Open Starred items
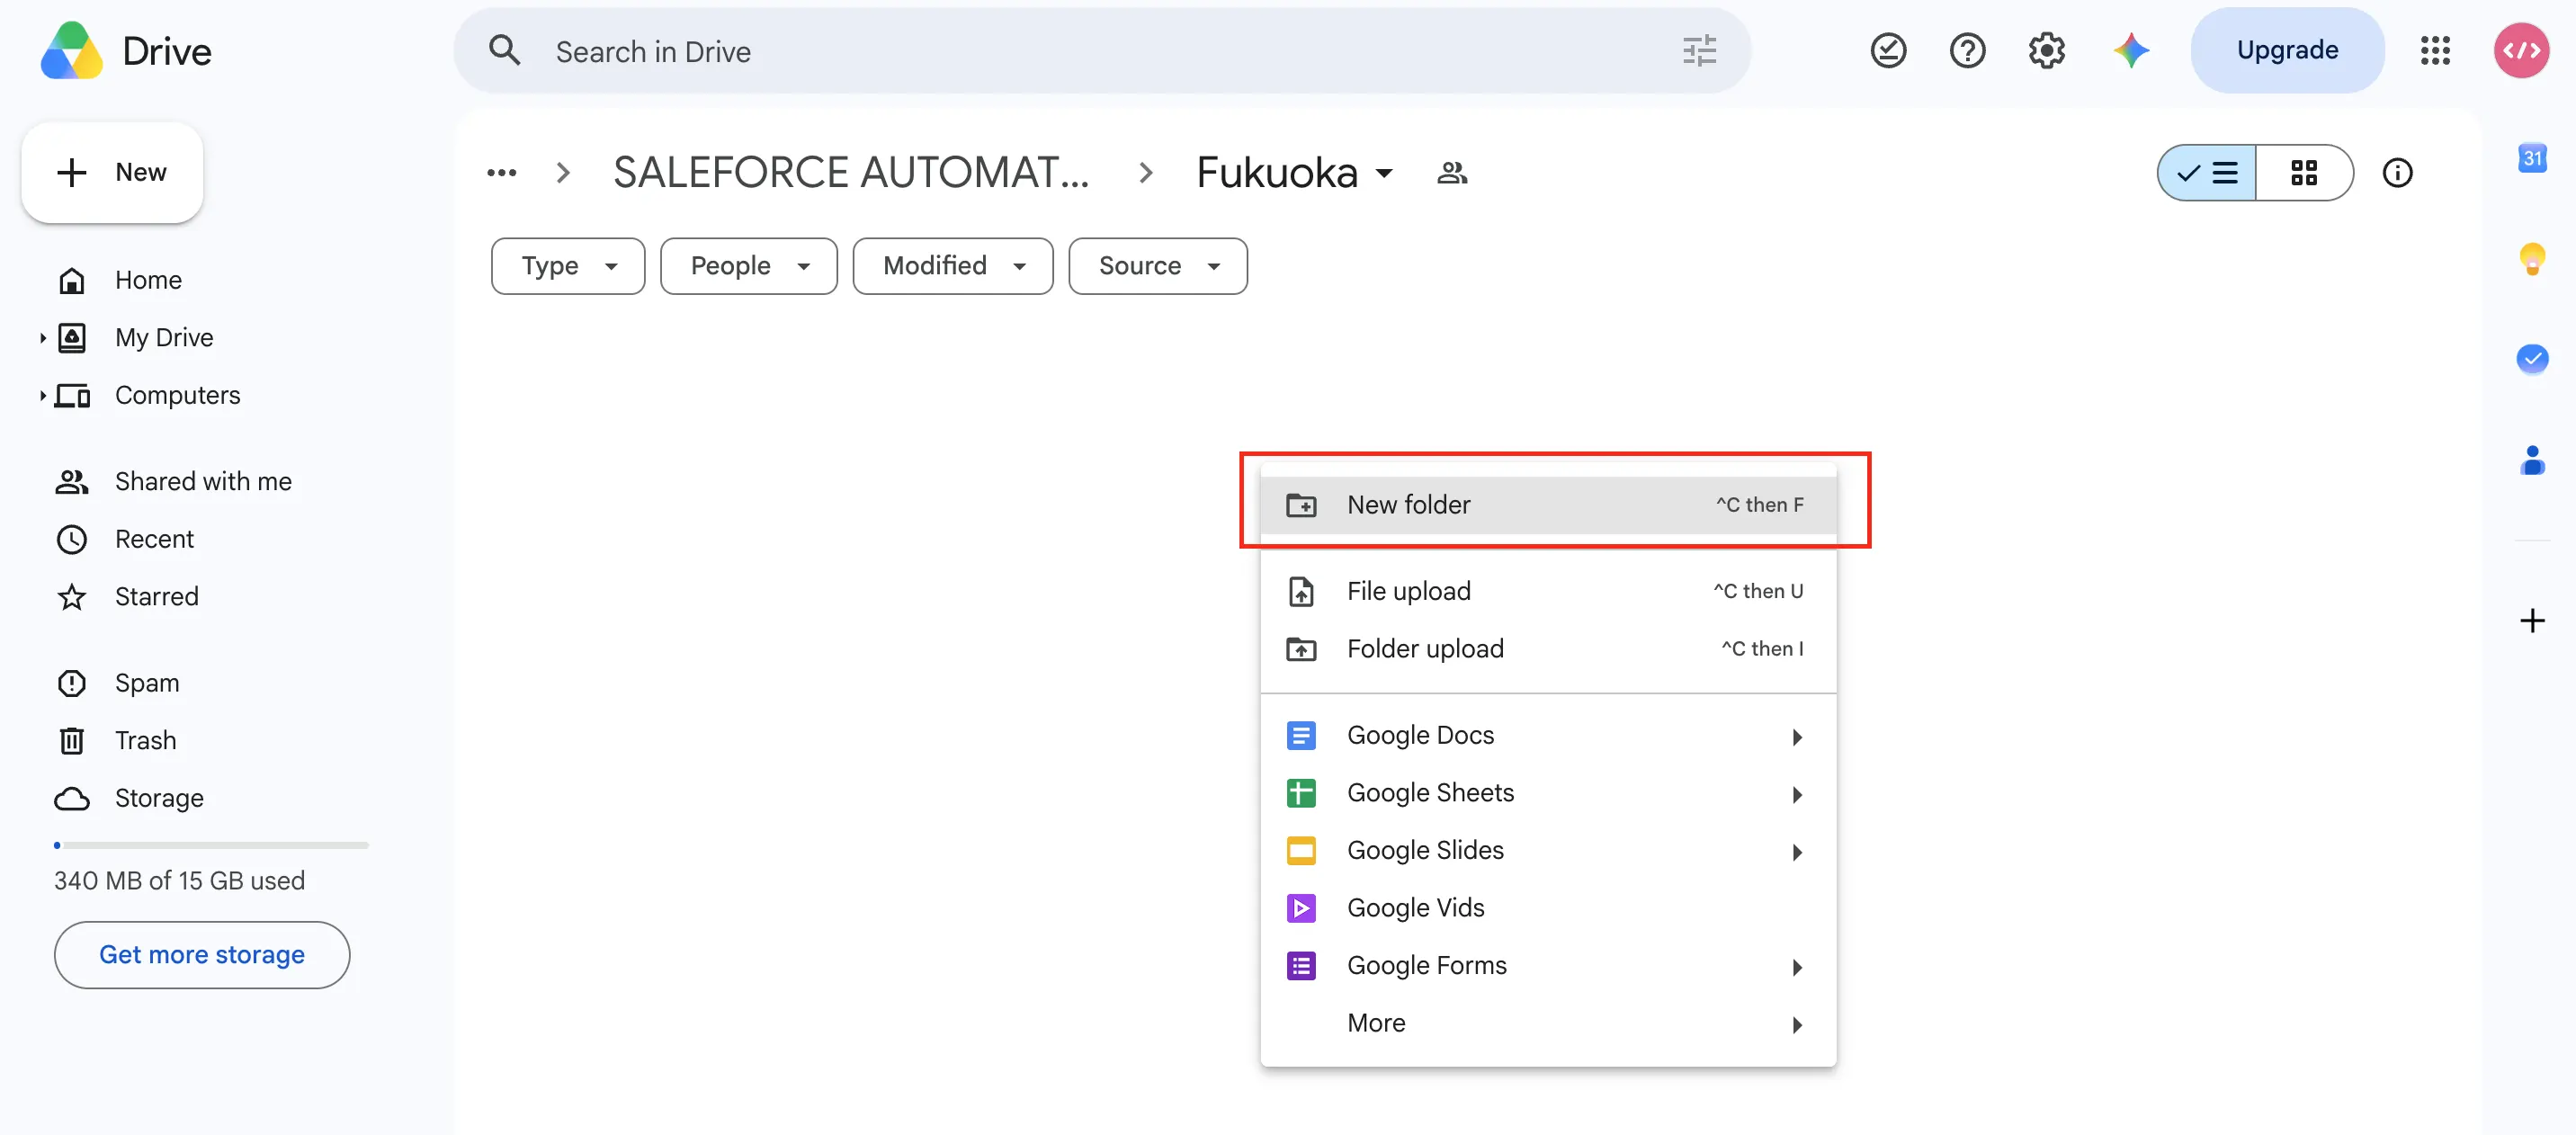Image resolution: width=2576 pixels, height=1135 pixels. 156,597
